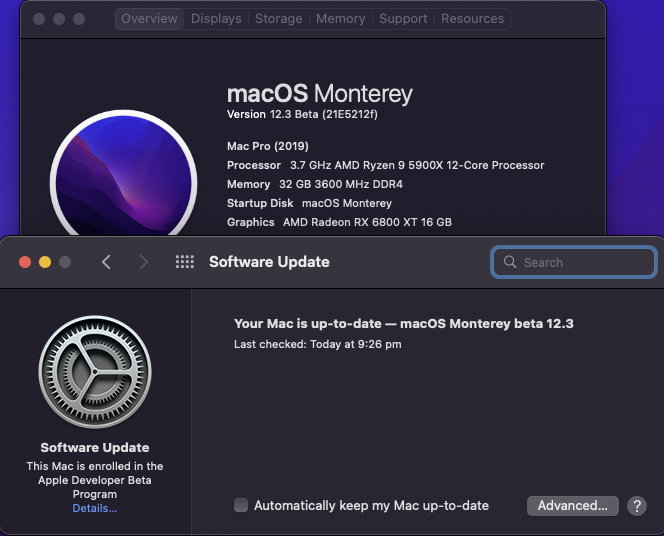Viewport: 664px width, 536px height.
Task: Minimize Software Update with the yellow button
Action: point(45,262)
